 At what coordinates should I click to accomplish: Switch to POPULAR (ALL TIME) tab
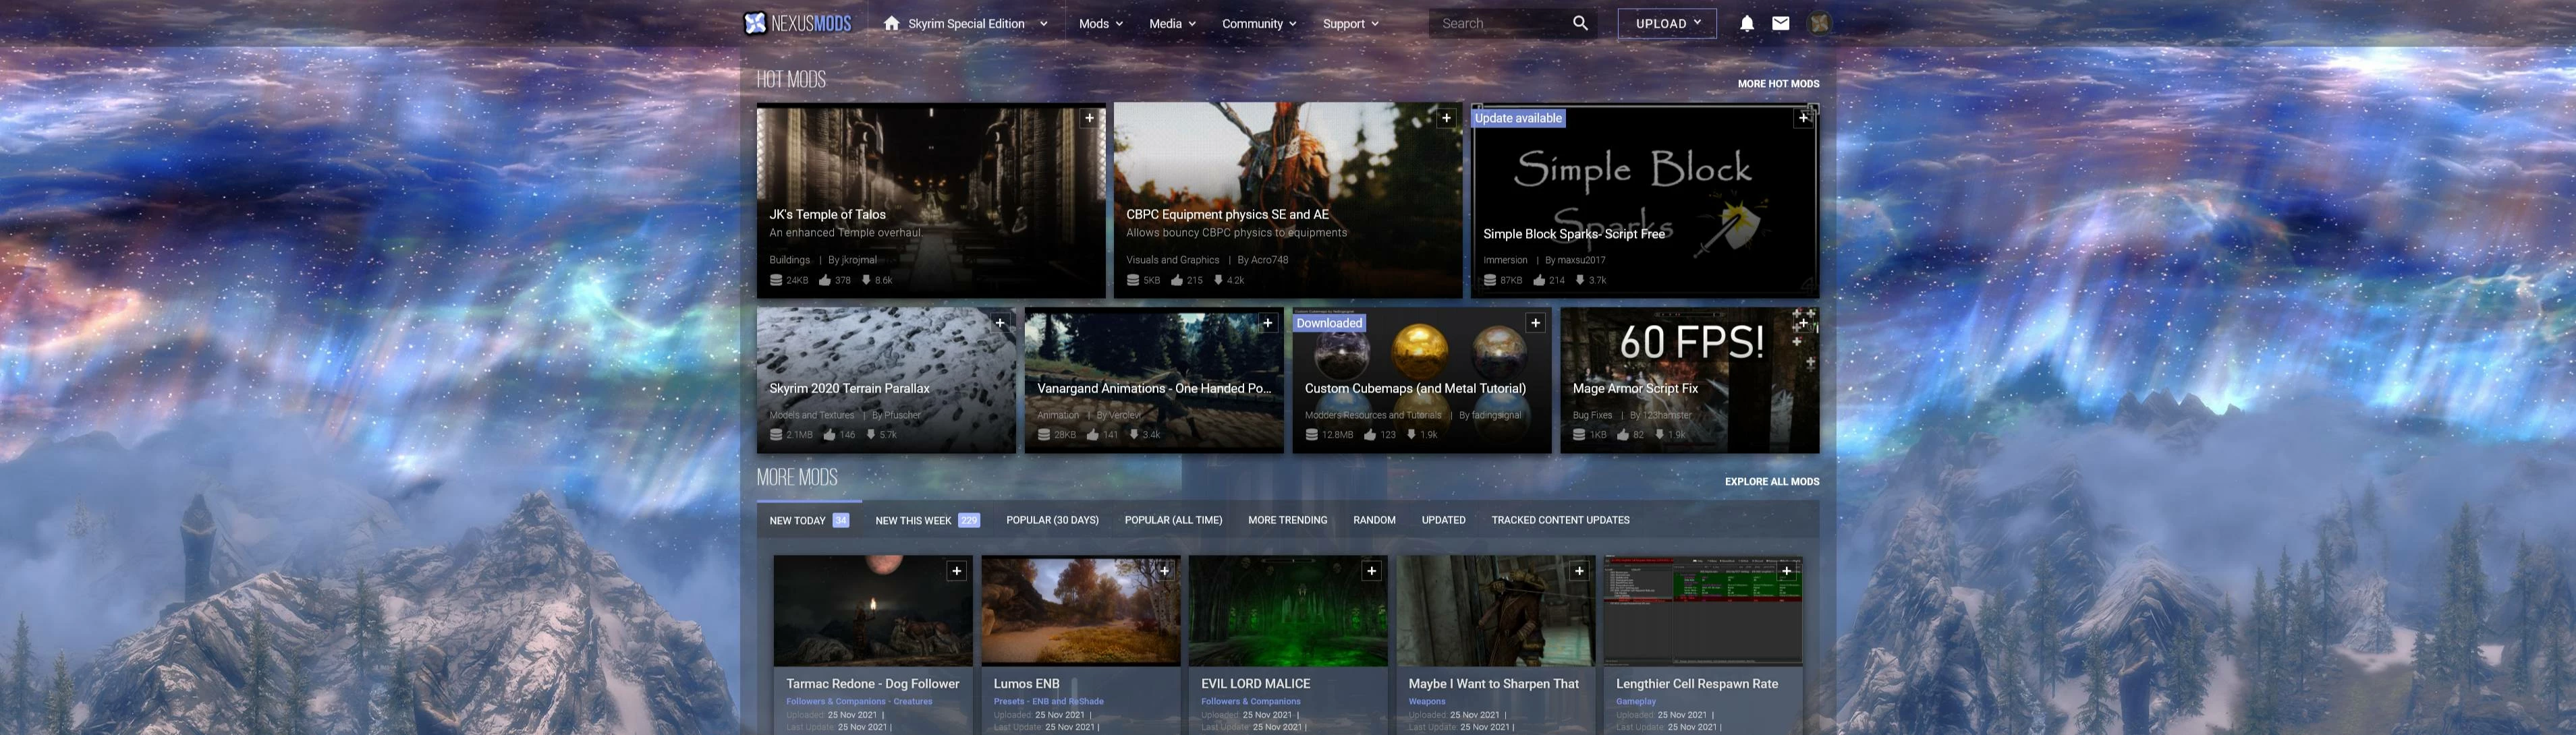(1173, 520)
